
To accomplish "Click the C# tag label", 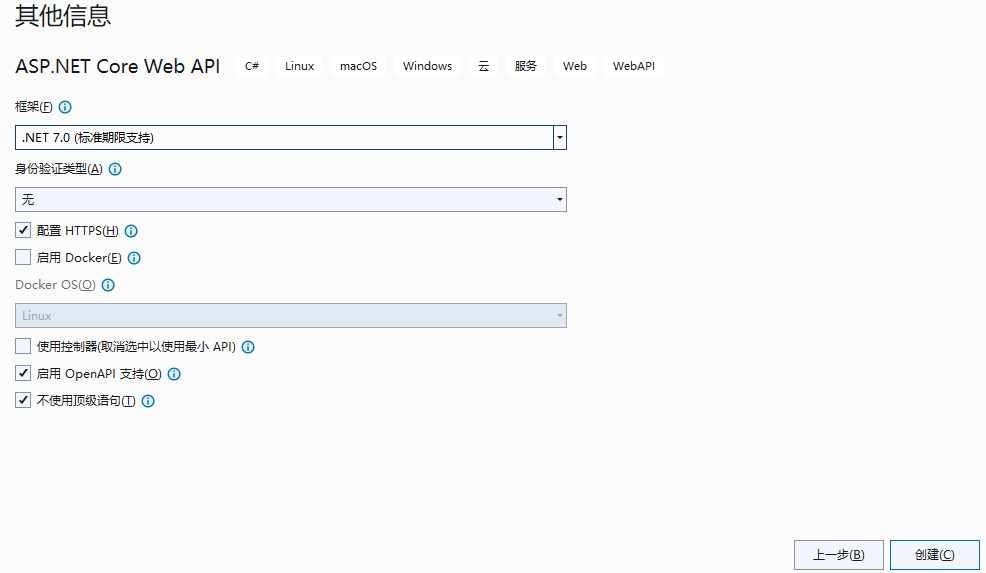I will 252,66.
